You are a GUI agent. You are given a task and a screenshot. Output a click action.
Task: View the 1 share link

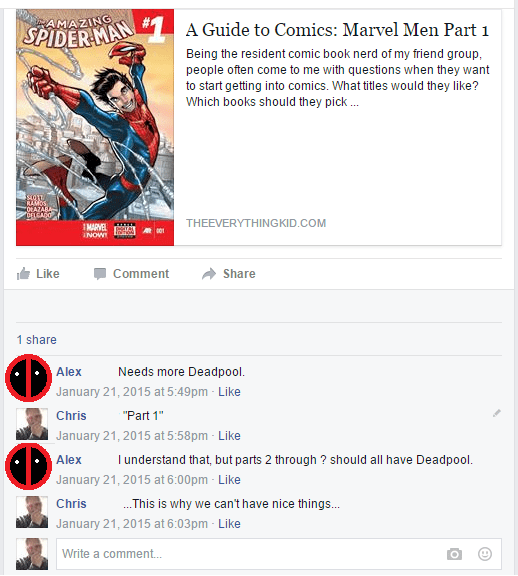pyautogui.click(x=36, y=340)
